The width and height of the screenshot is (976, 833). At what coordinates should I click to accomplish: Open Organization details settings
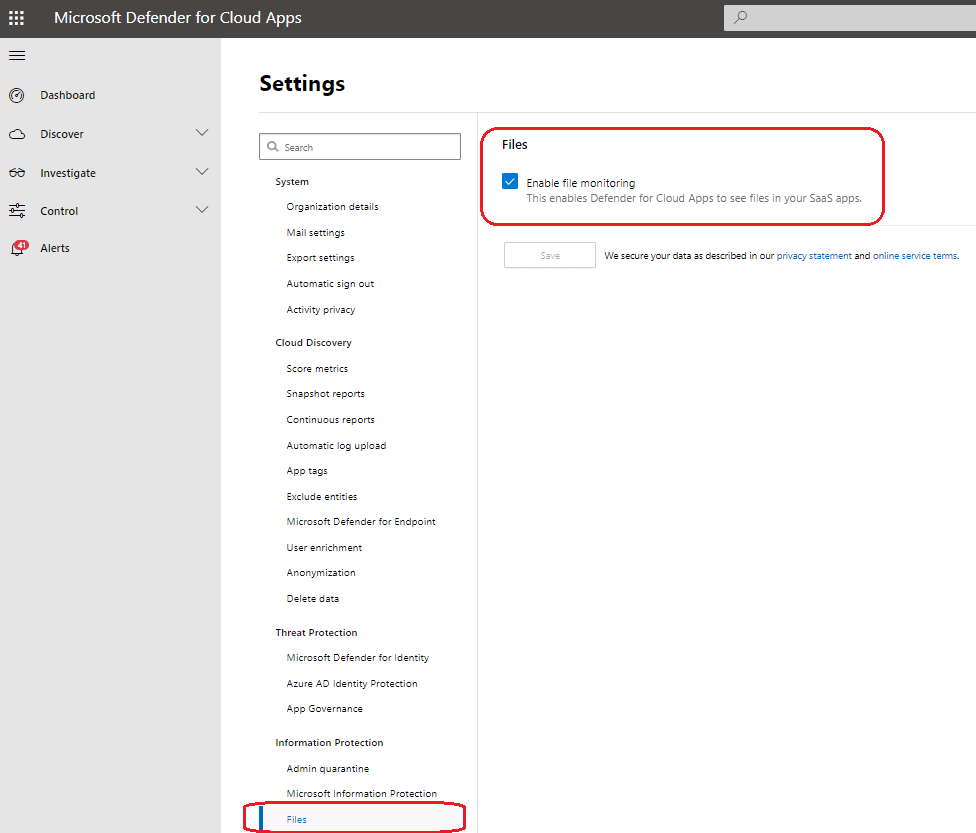[x=332, y=207]
